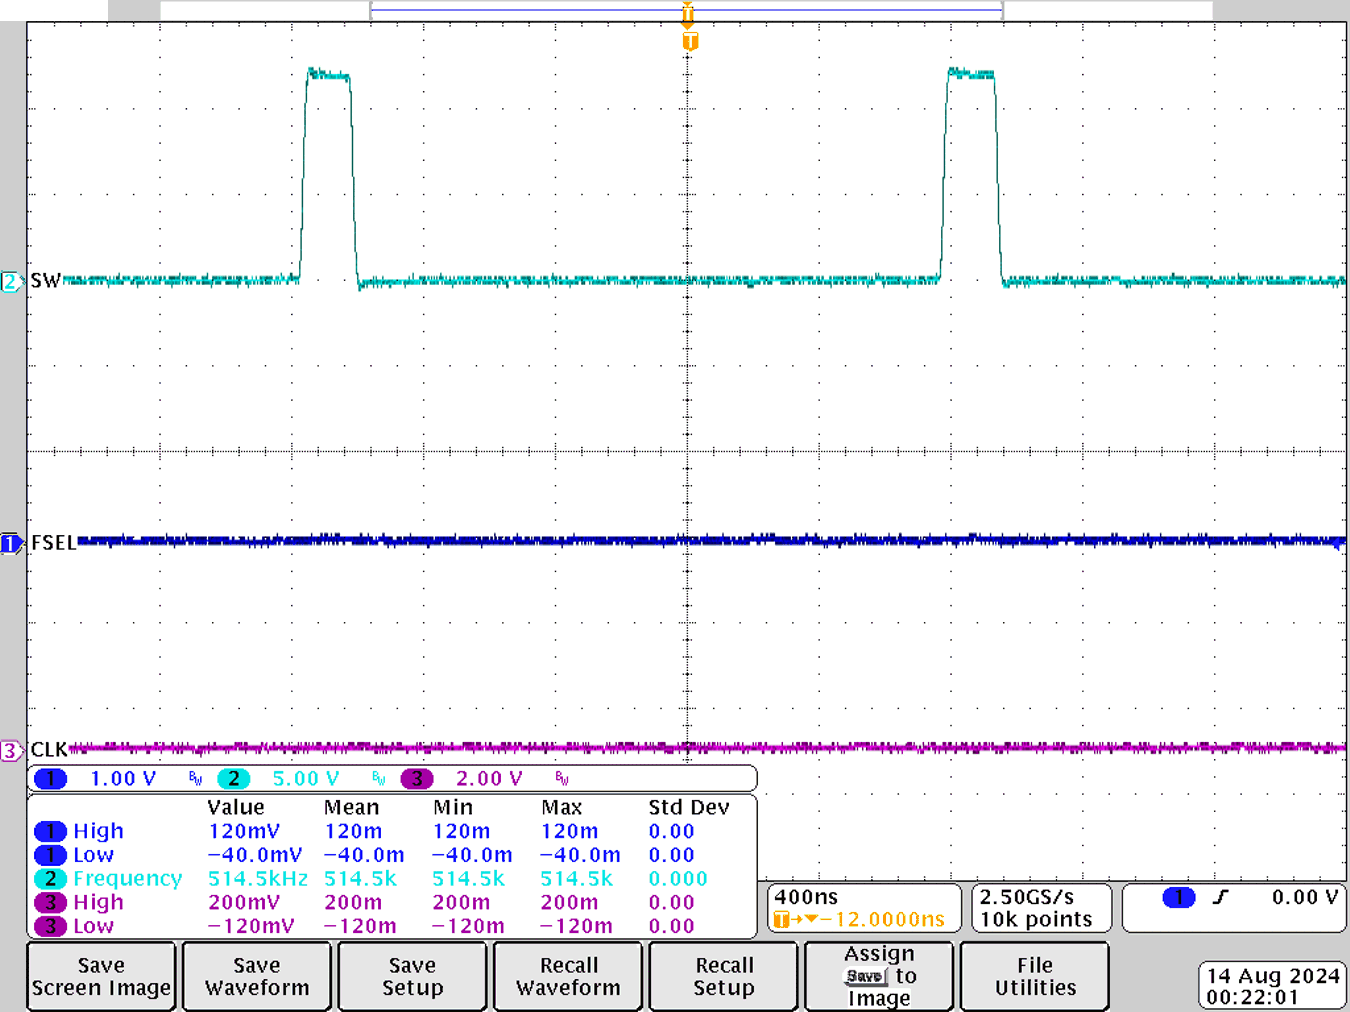
Task: Click the SW channel arrow marker
Action: click(10, 281)
